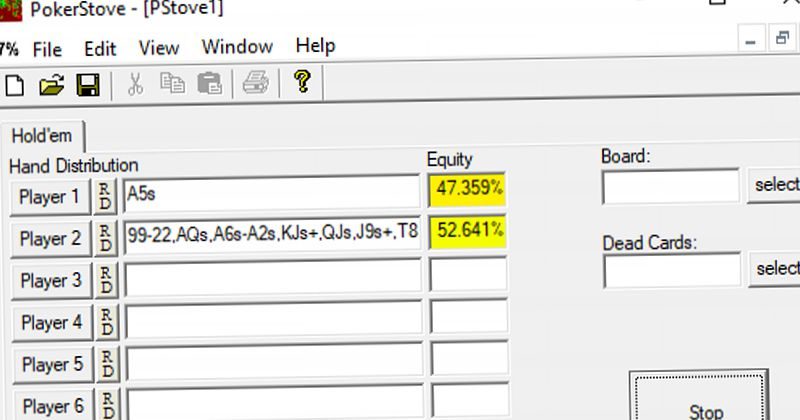Image resolution: width=800 pixels, height=420 pixels.
Task: Click the Dead Cards input field
Action: (x=672, y=269)
